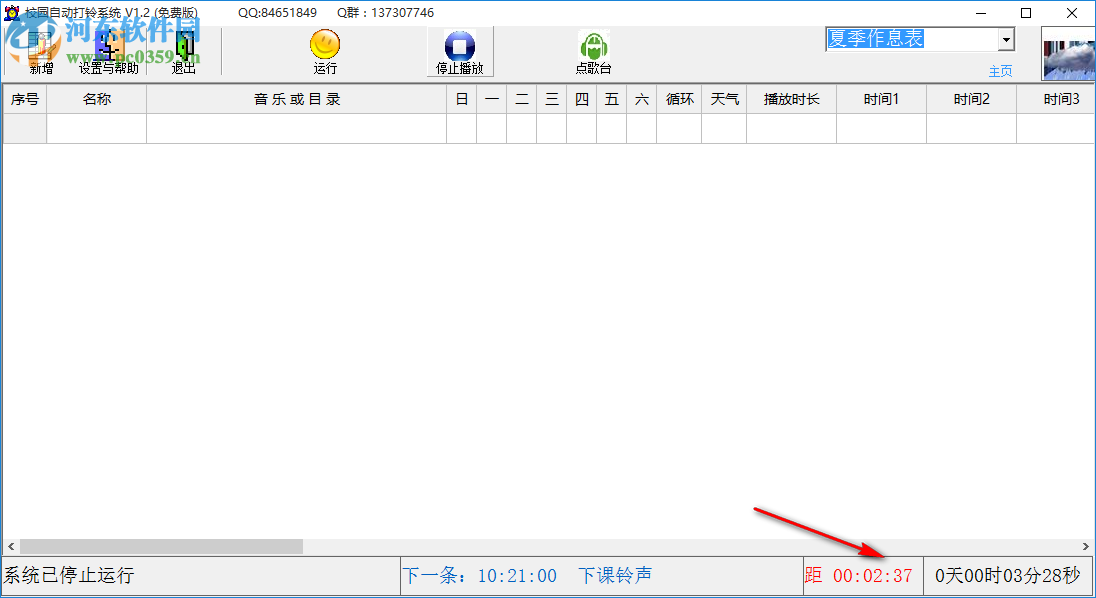
Task: Click the 播放时长 duration column header
Action: click(x=790, y=99)
